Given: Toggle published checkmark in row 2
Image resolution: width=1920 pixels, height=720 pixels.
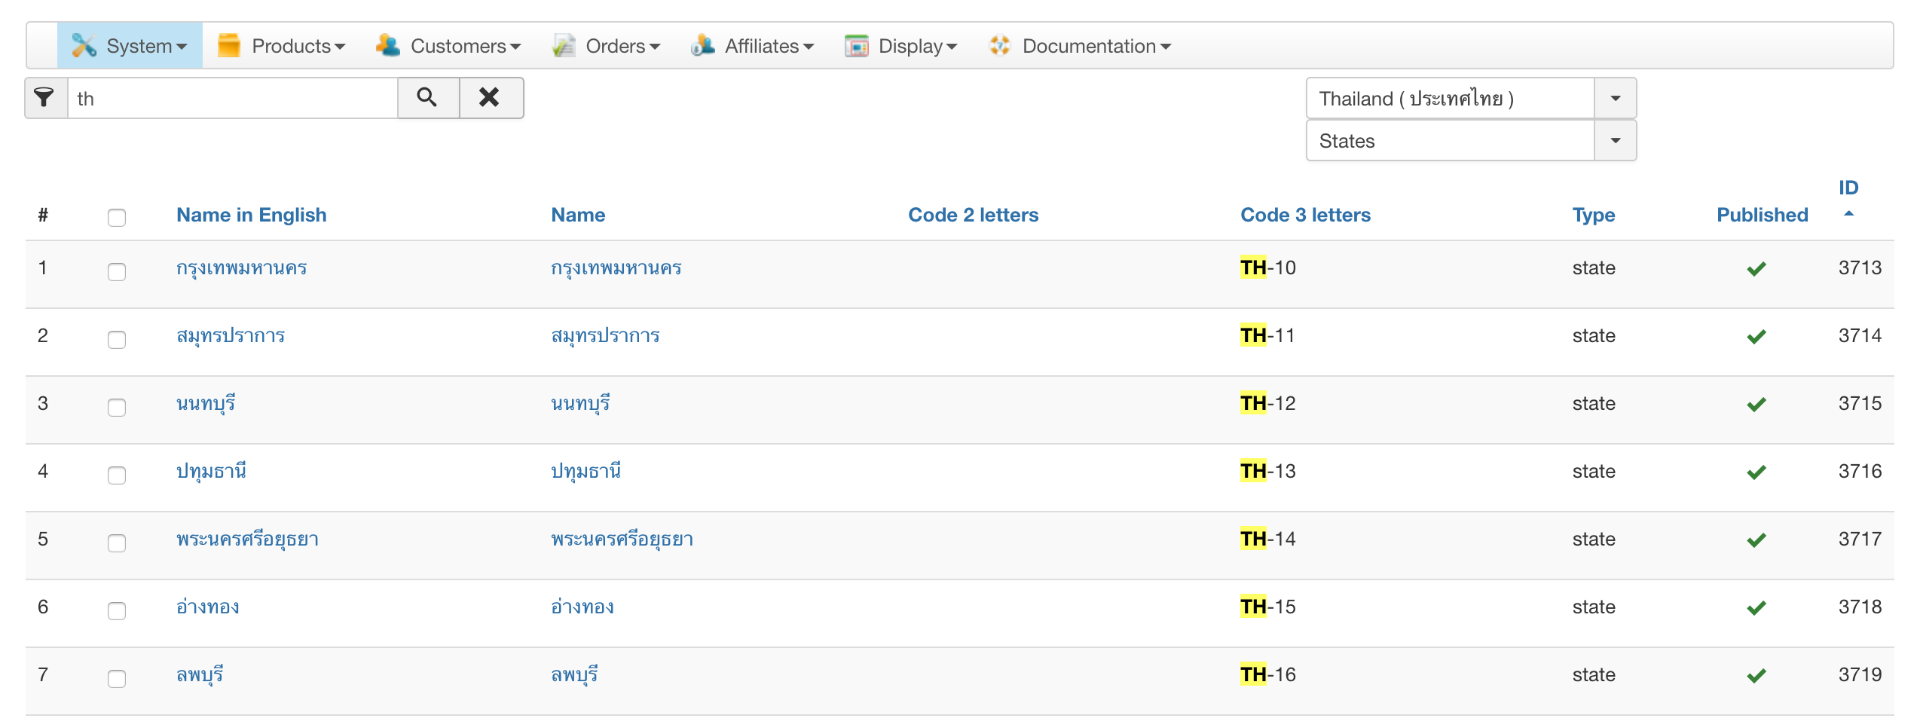Looking at the screenshot, I should click(x=1756, y=337).
